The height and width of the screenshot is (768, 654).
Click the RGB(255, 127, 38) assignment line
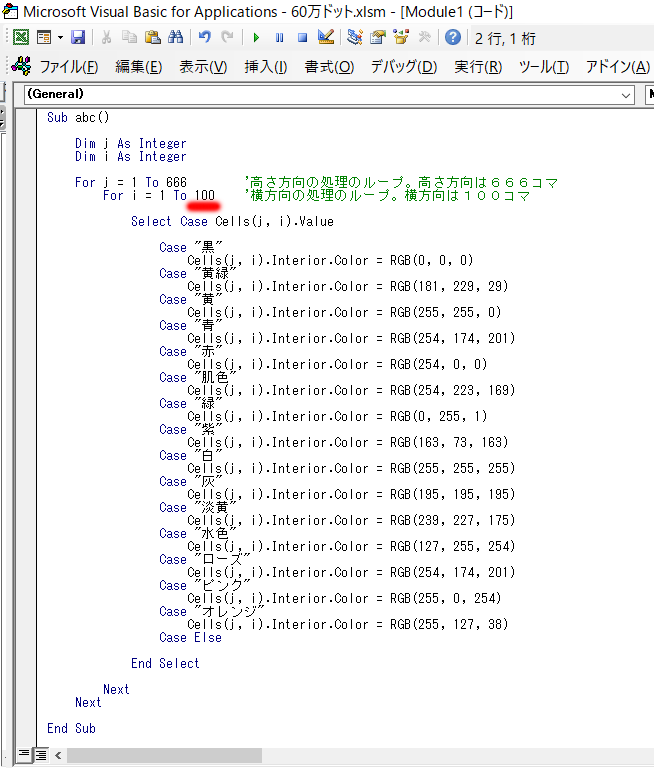point(348,624)
